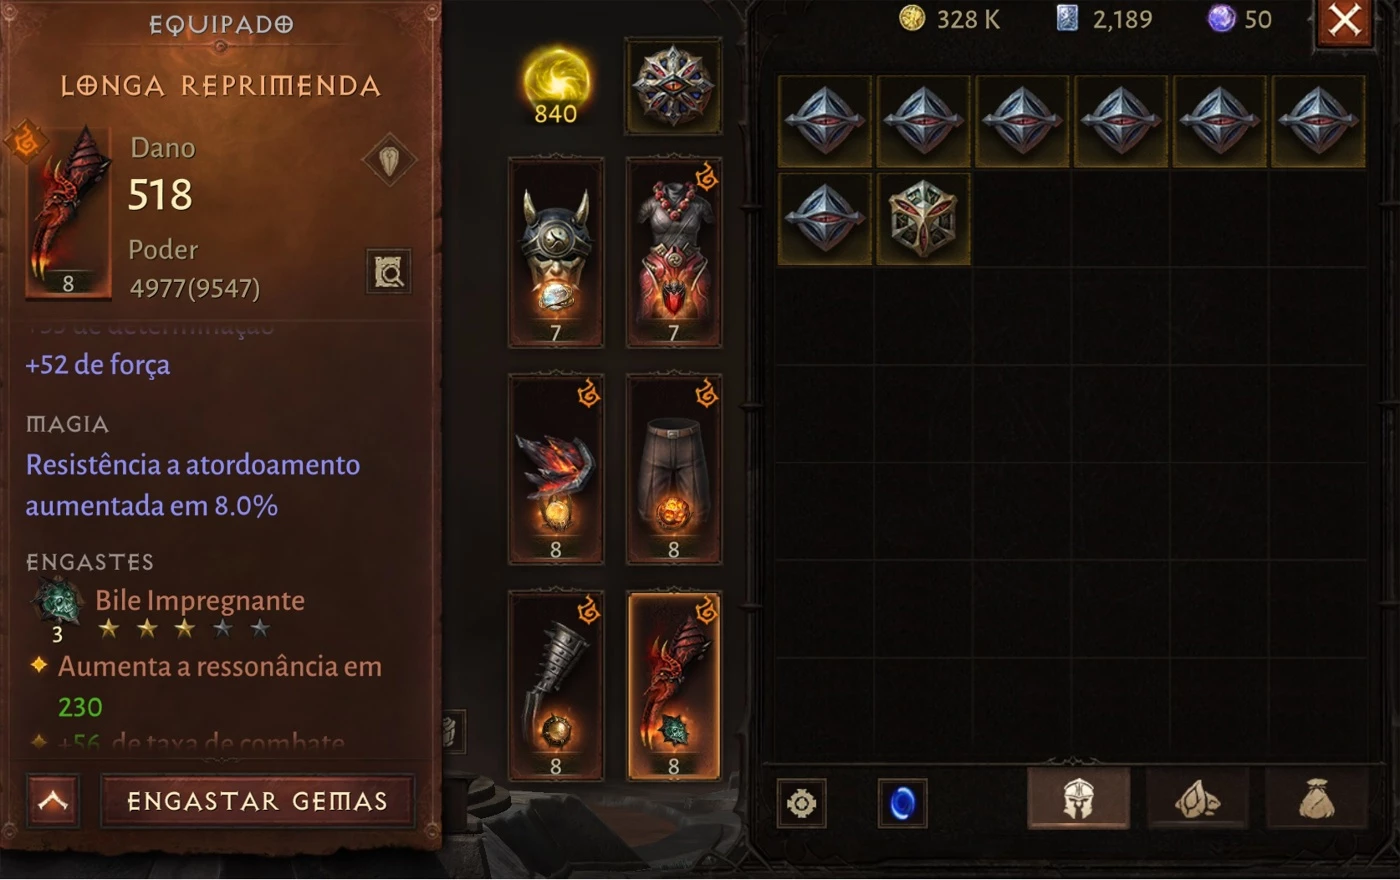Click the blue portal icon
Screen dimensions: 1400x880
pos(902,803)
